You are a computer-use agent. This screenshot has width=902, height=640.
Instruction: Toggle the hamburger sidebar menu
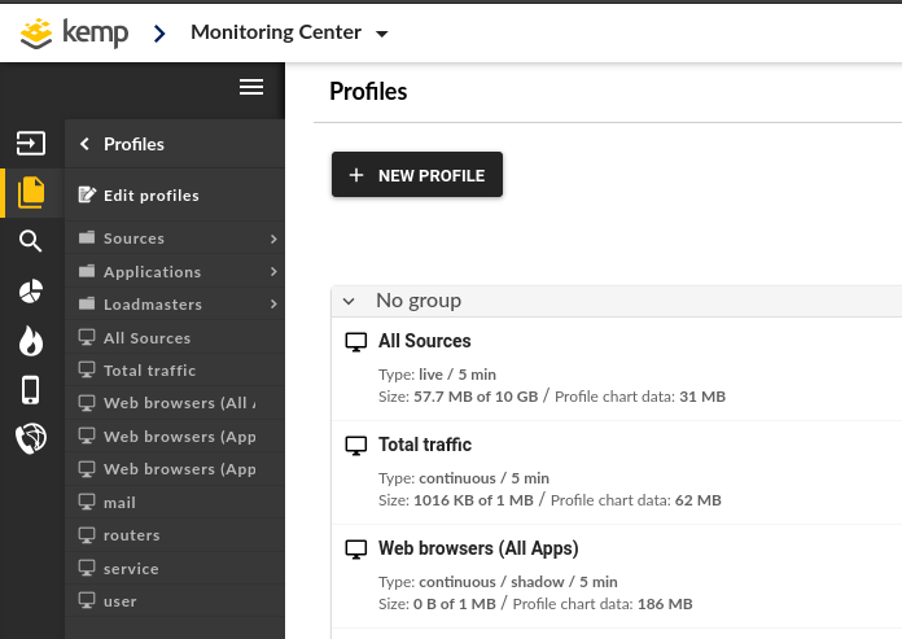click(251, 87)
